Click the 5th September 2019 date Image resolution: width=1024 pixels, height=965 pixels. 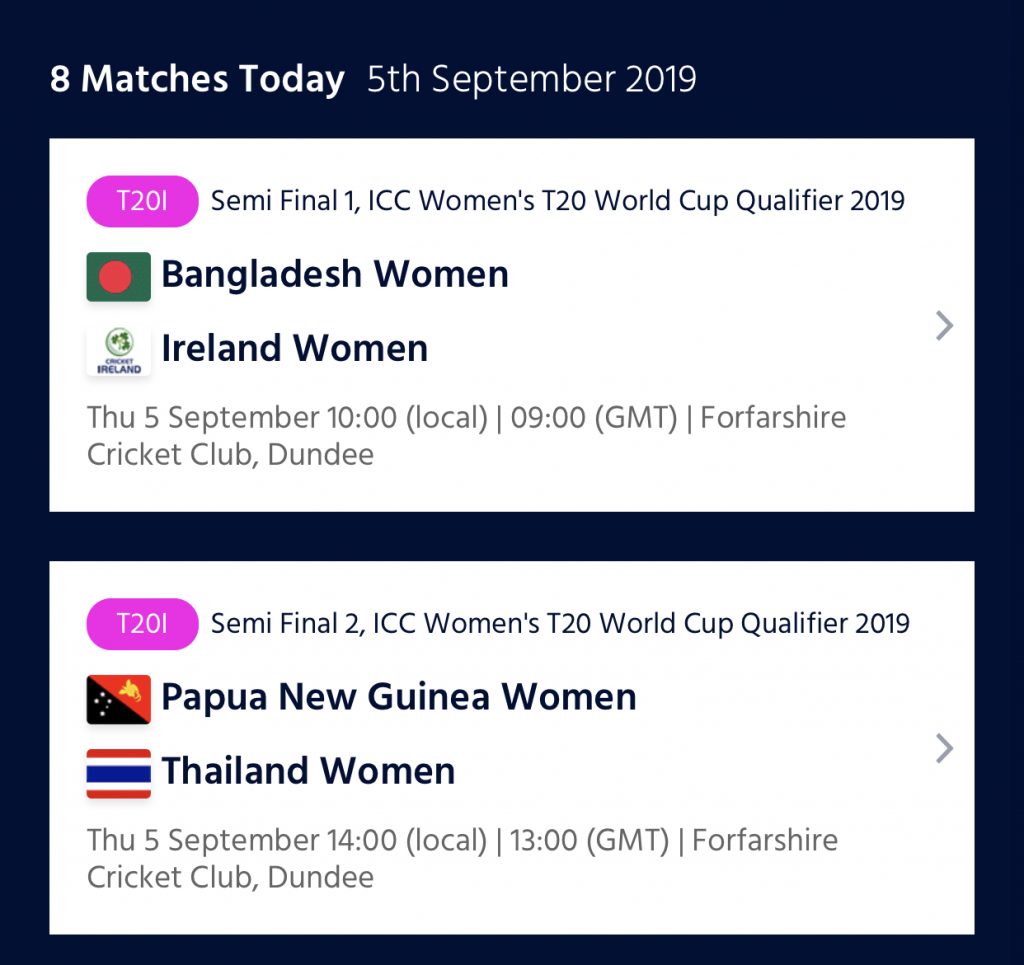532,80
